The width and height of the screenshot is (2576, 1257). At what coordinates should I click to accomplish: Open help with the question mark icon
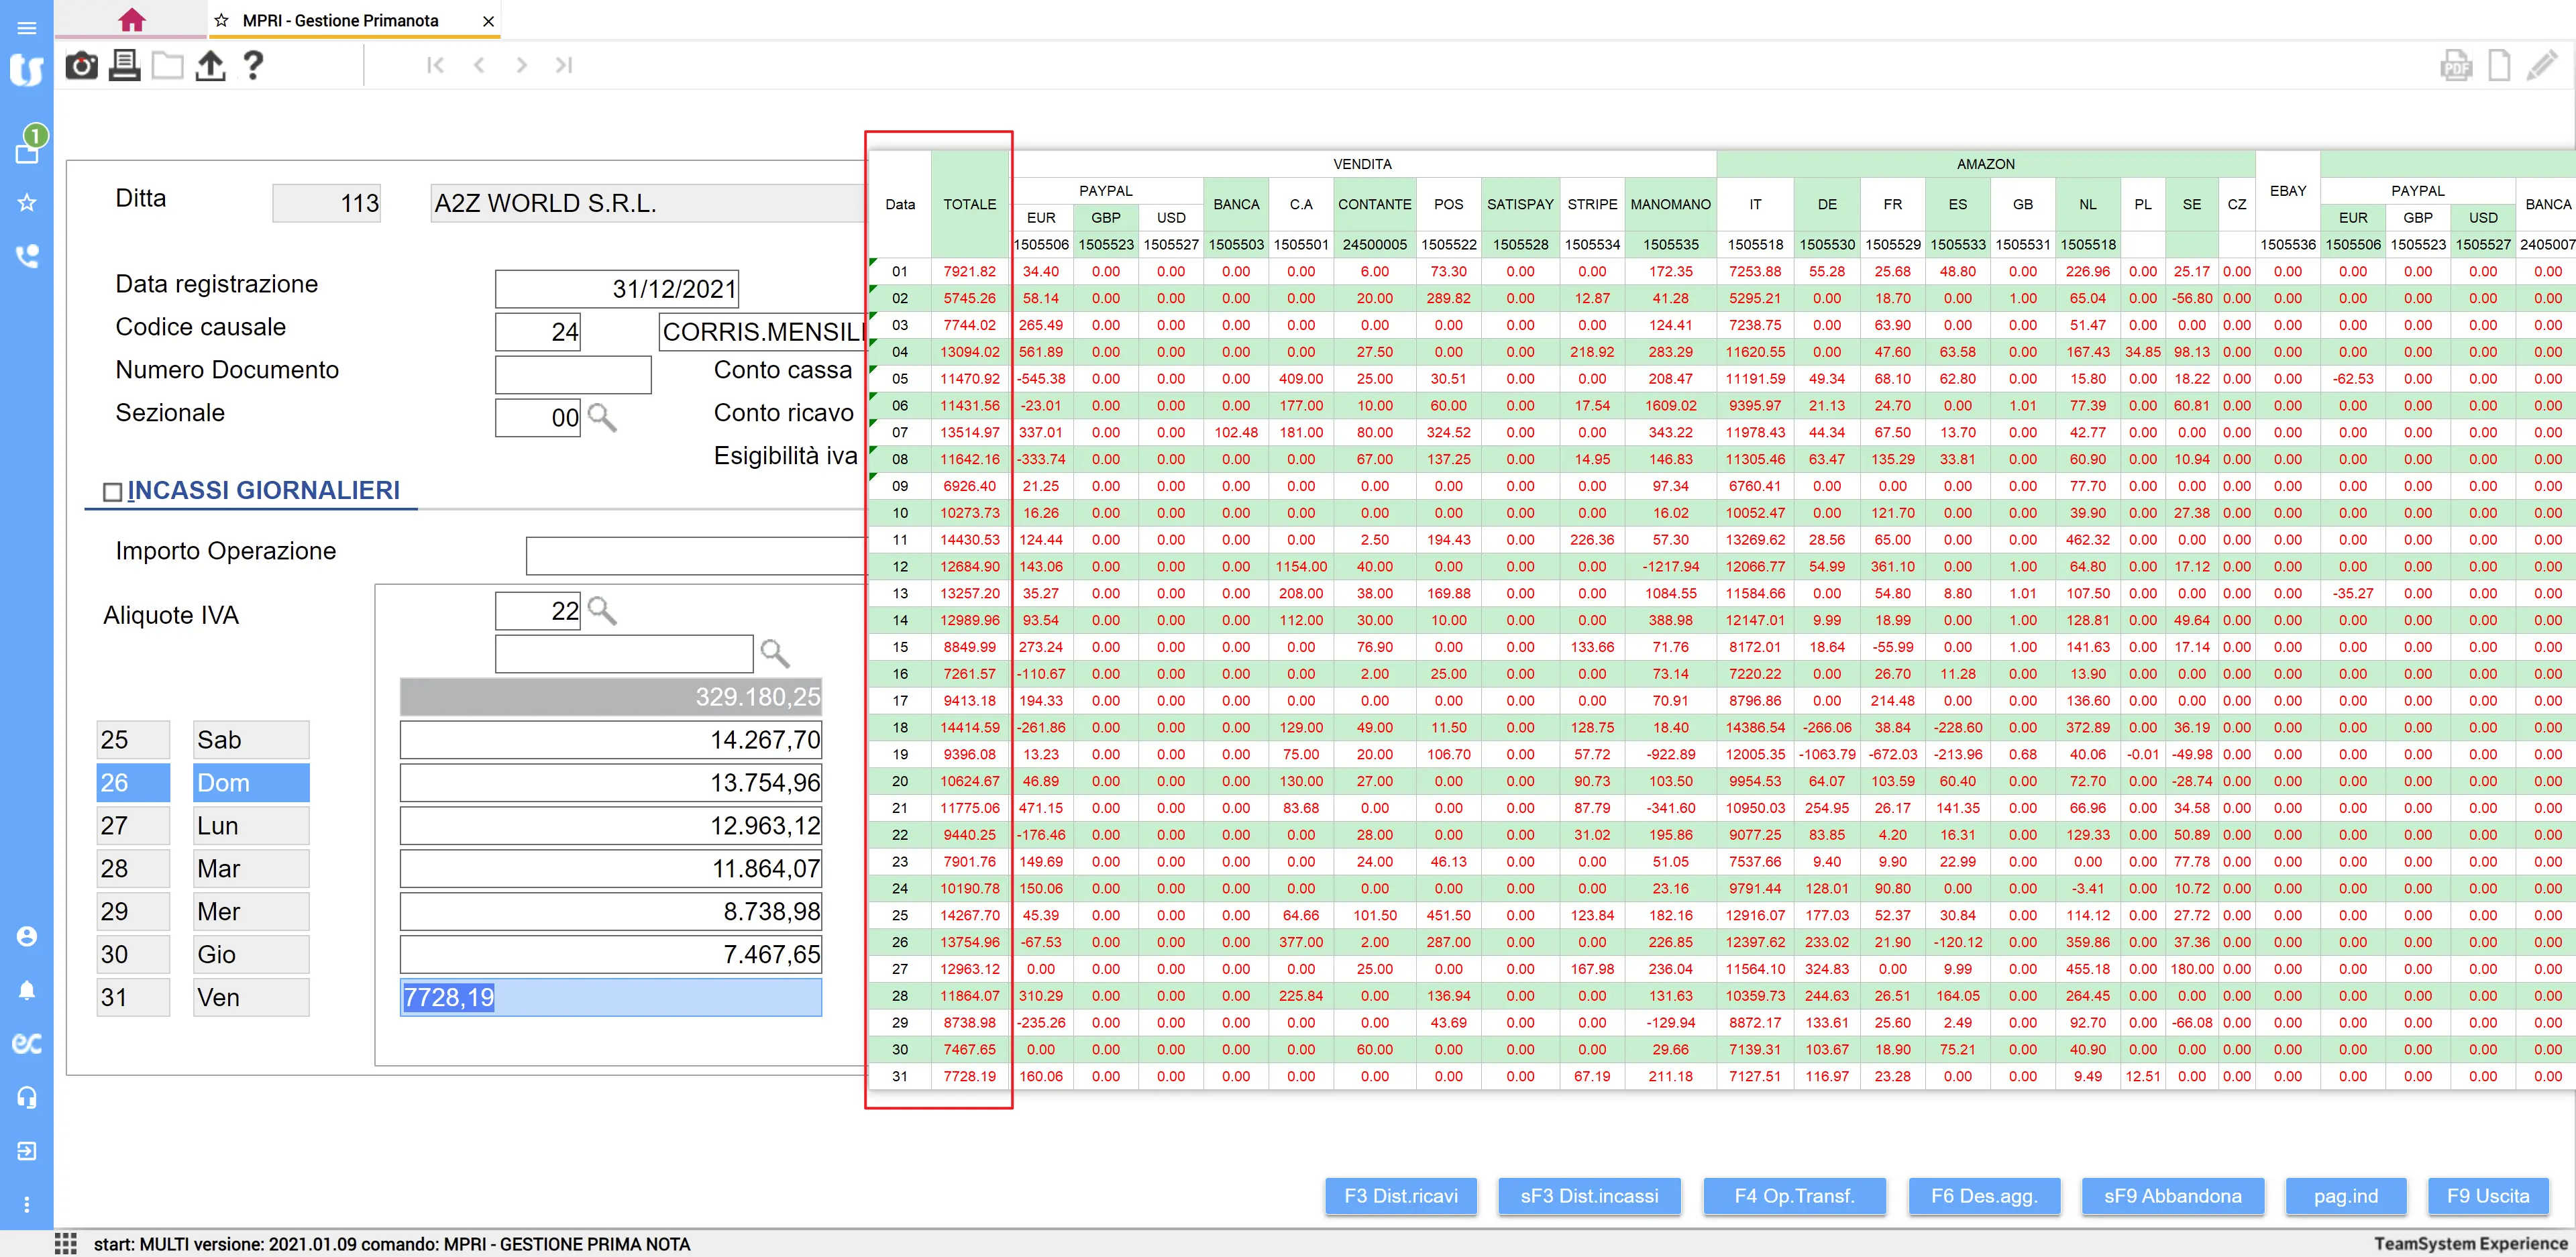[x=253, y=66]
